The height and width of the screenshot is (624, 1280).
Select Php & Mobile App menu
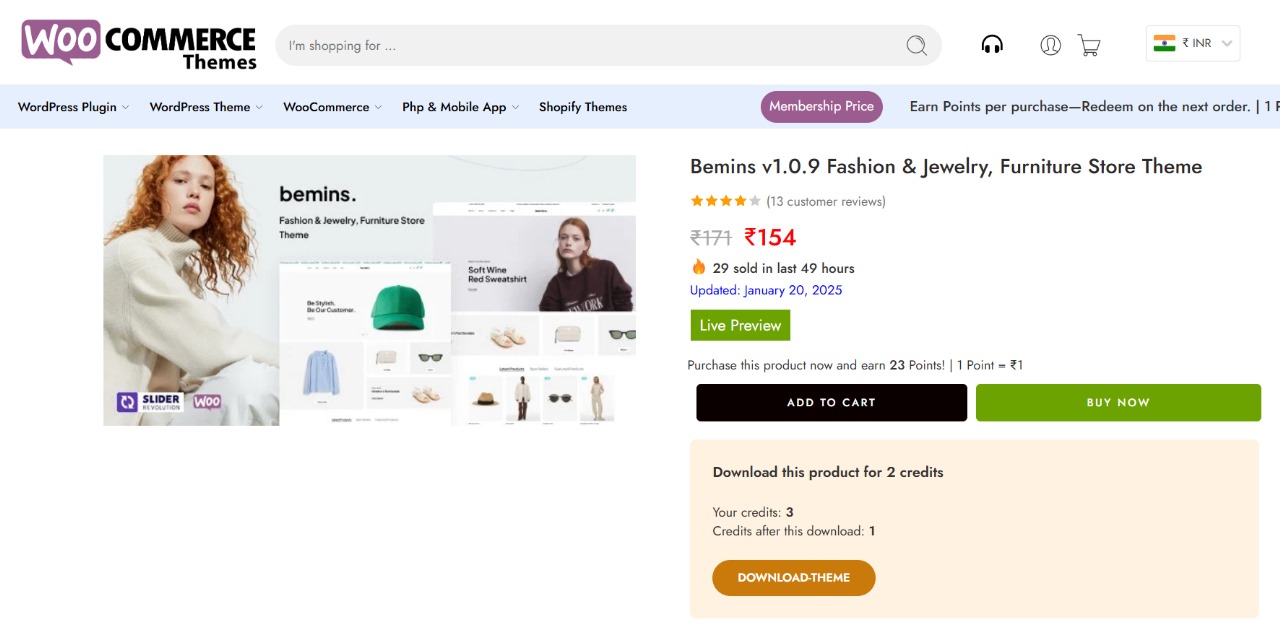coord(454,106)
